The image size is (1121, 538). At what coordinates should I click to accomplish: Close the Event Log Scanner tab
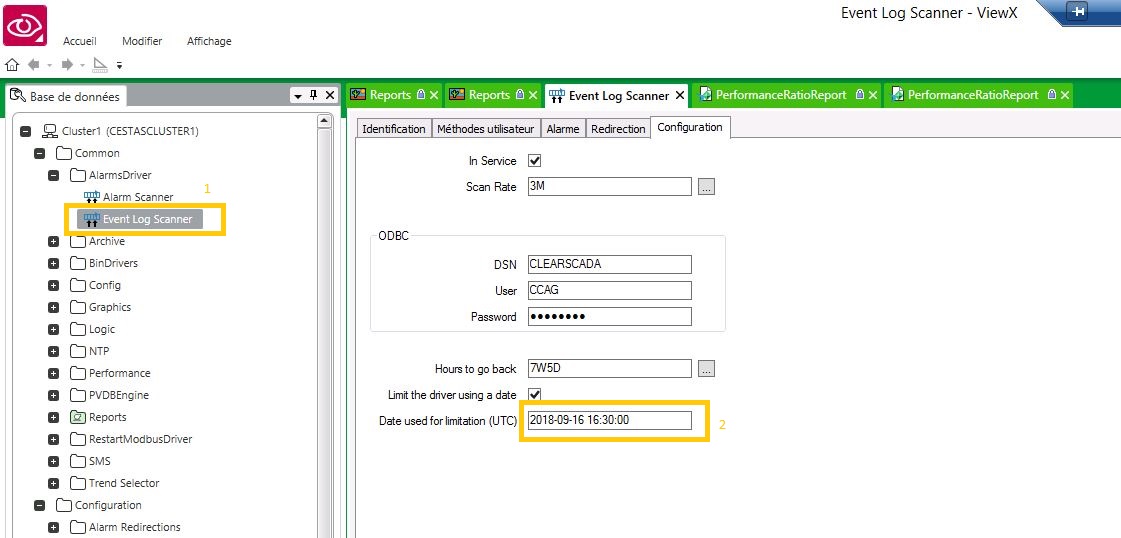680,95
